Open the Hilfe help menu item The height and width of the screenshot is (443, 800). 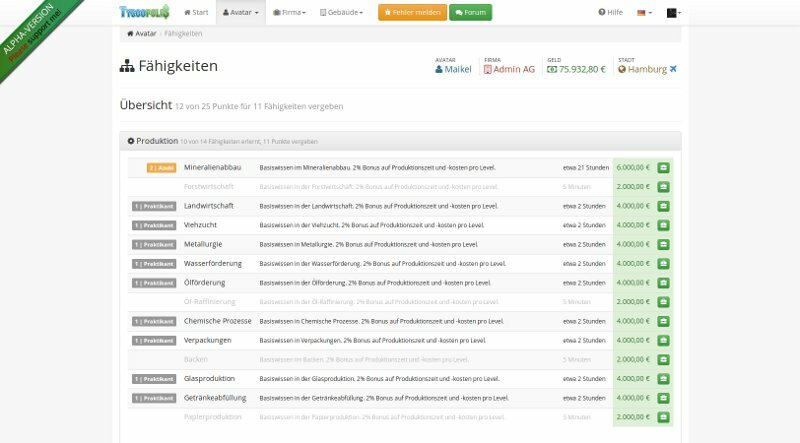610,13
